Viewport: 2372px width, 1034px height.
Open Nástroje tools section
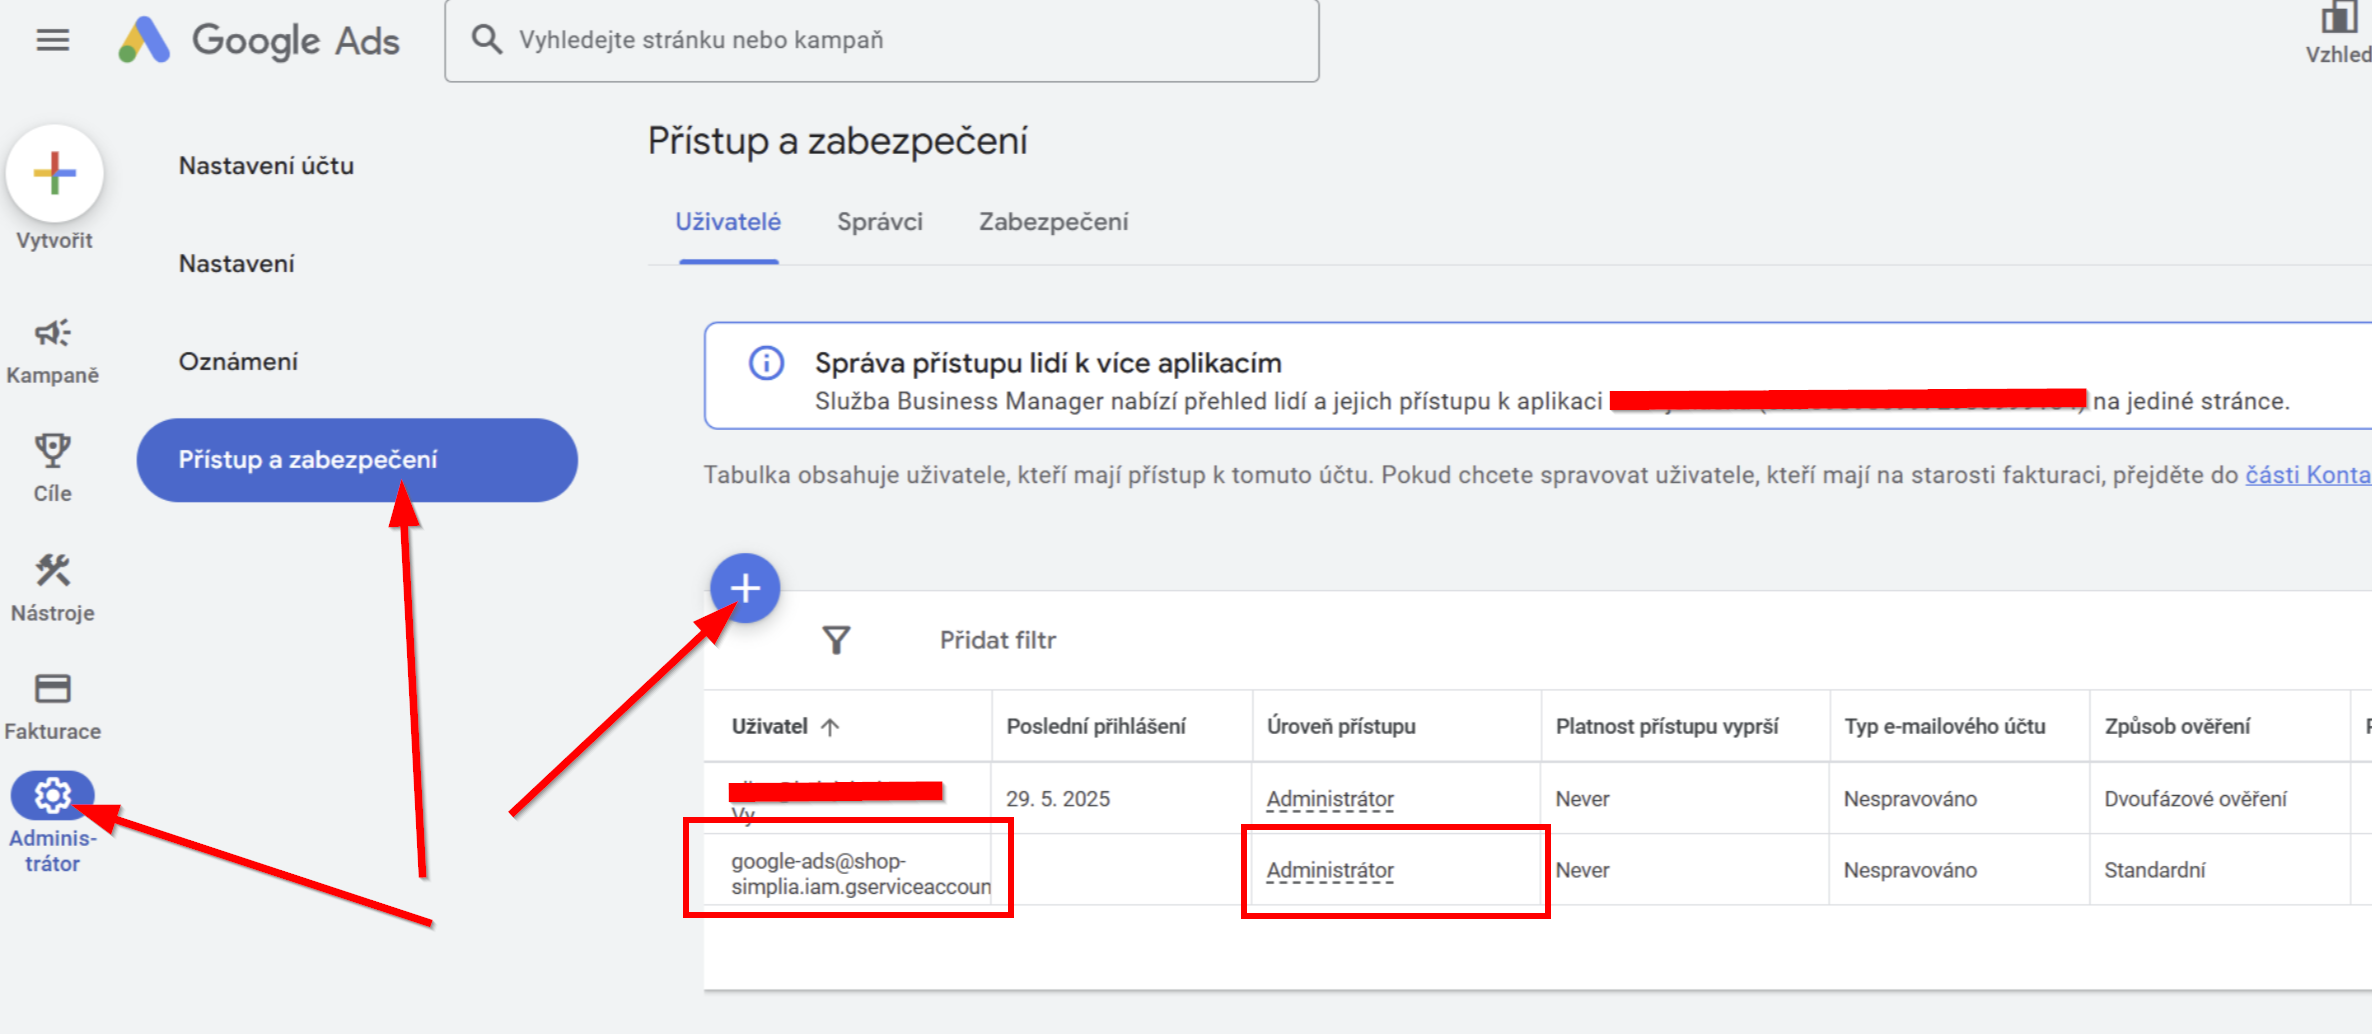point(52,588)
